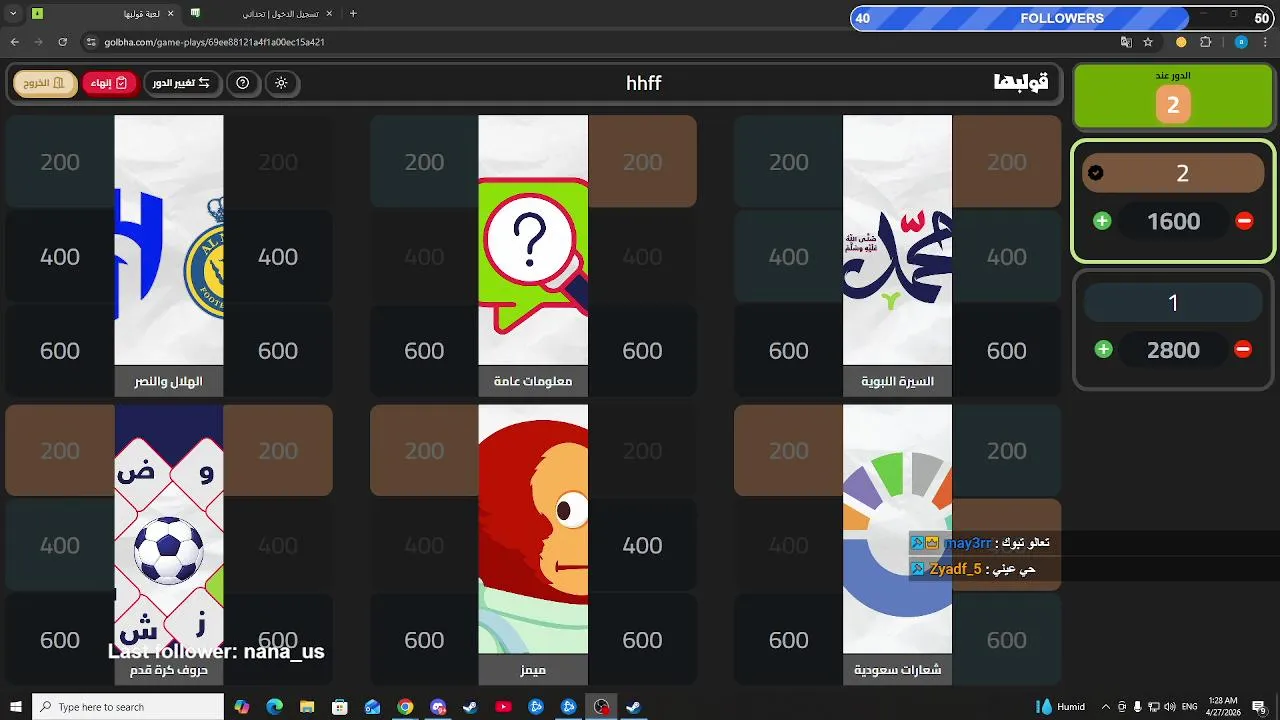
Task: Pick the 200 cell left of معلومات عامة
Action: 424,162
